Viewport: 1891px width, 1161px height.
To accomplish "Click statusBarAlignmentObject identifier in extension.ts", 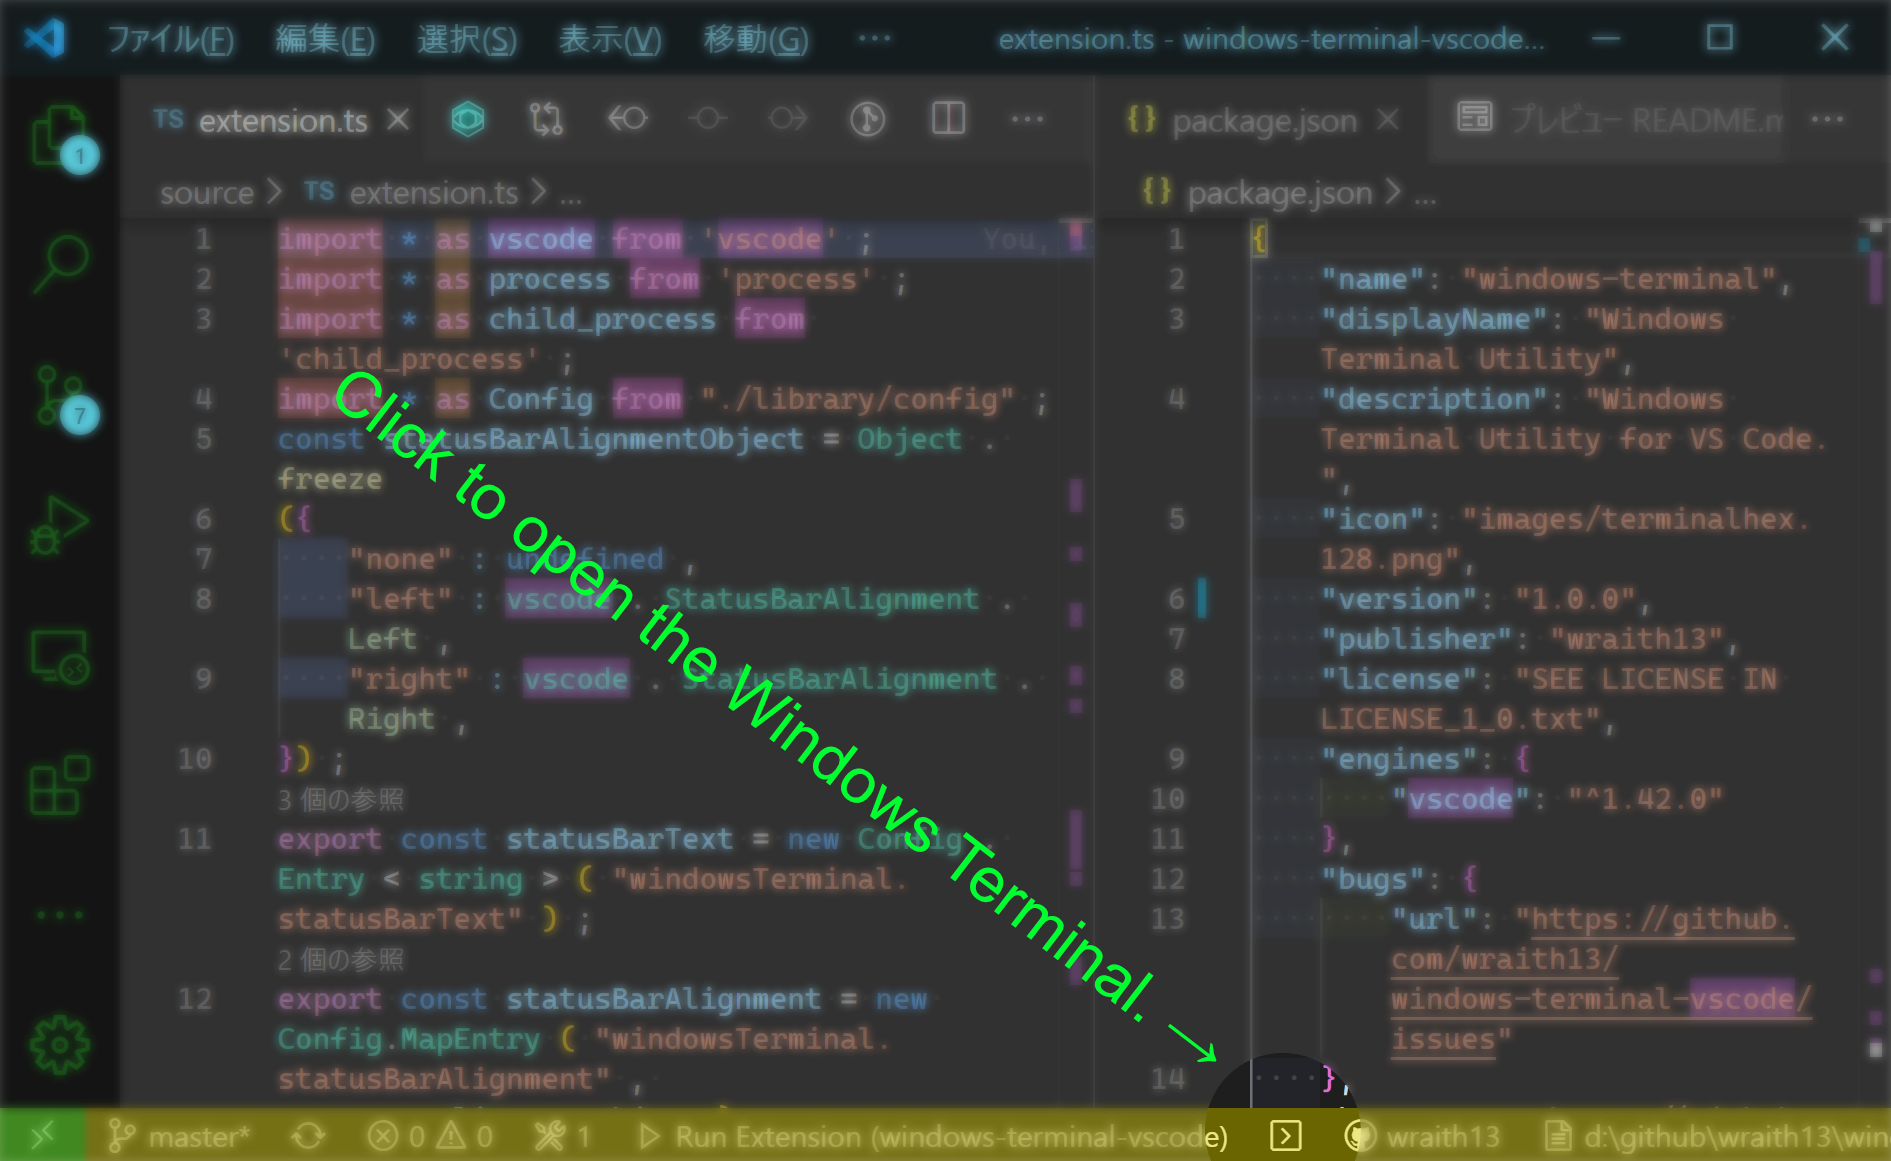I will tap(594, 439).
